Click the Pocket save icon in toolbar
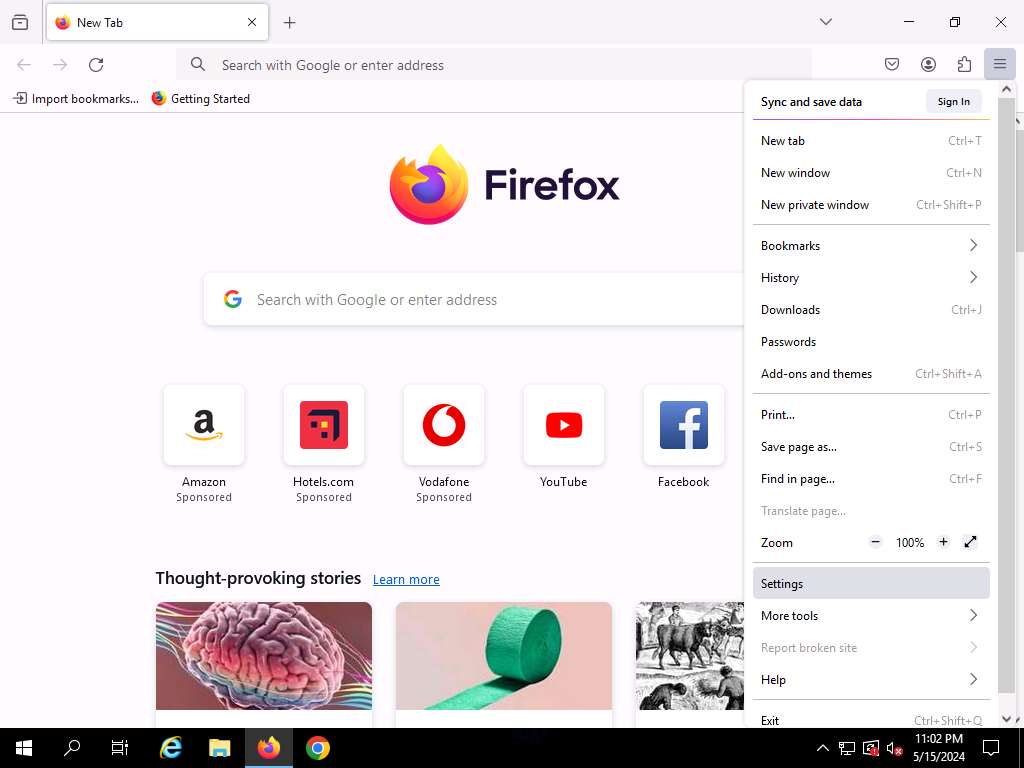 892,65
